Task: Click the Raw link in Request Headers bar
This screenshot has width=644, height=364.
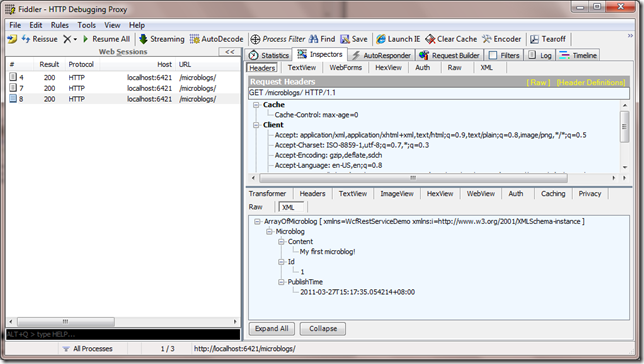Action: [538, 82]
